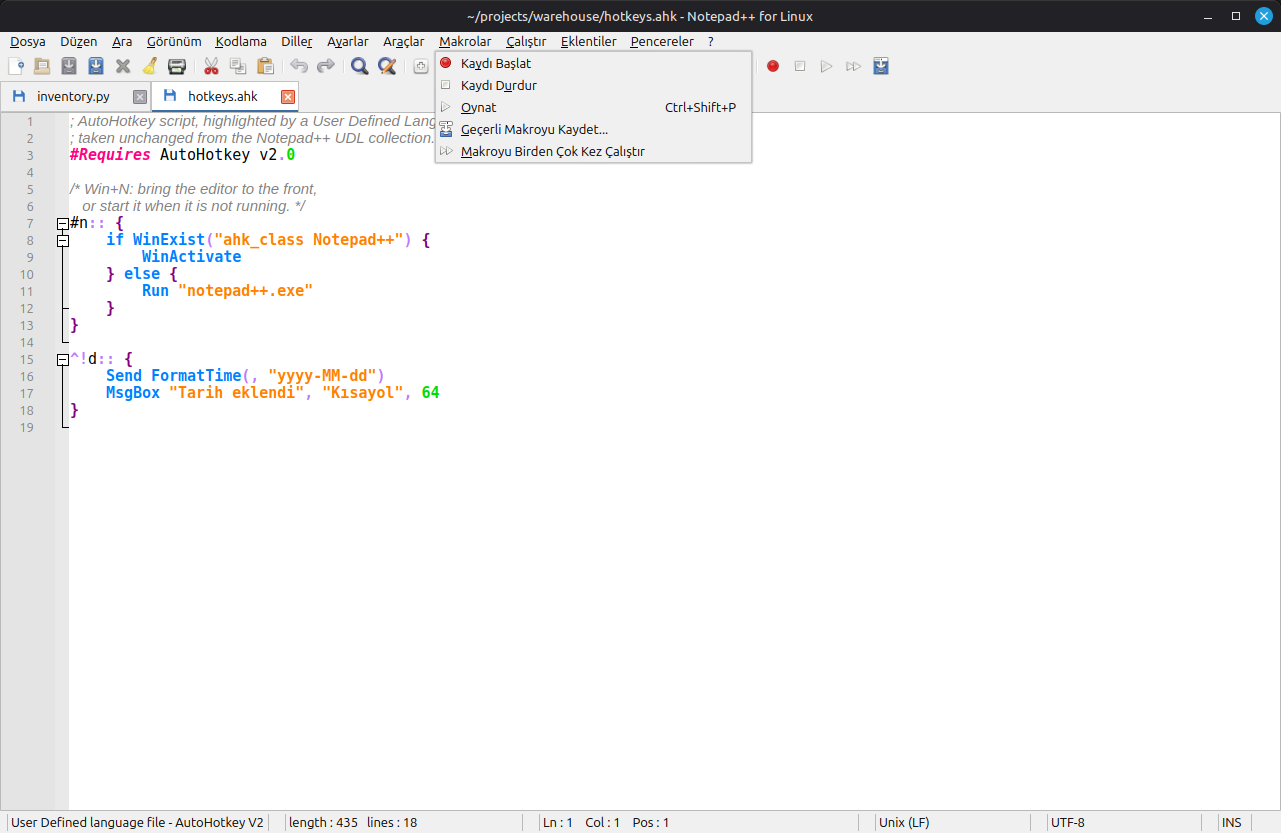
Task: Click line number 10 in the margin
Action: tap(26, 274)
